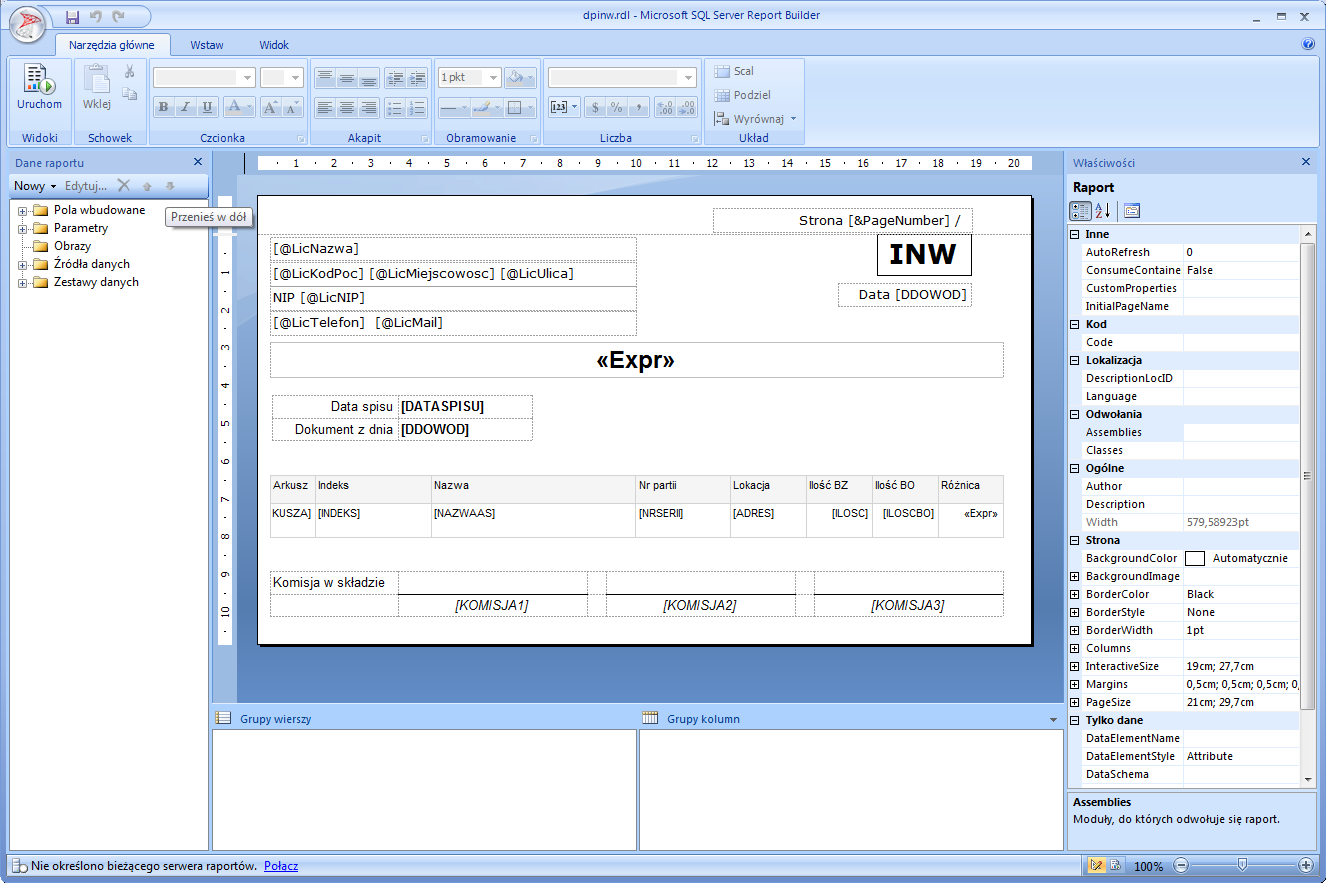
Task: Apply thousands separator comma format
Action: click(639, 108)
